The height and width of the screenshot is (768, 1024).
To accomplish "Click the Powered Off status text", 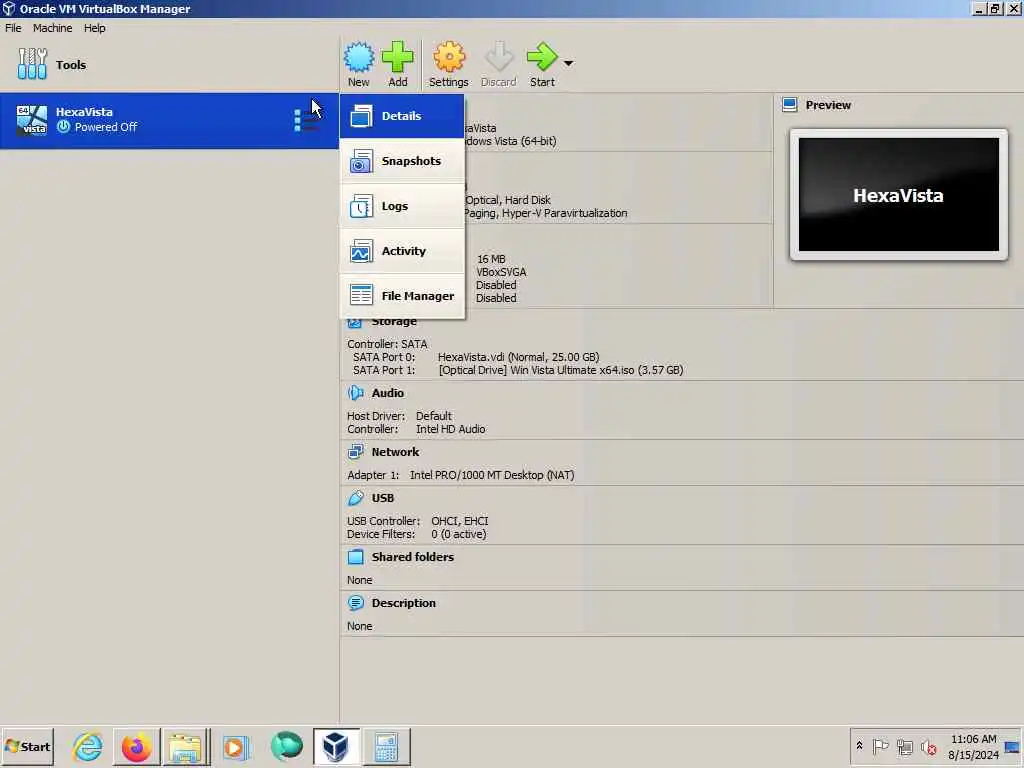I will pos(106,127).
